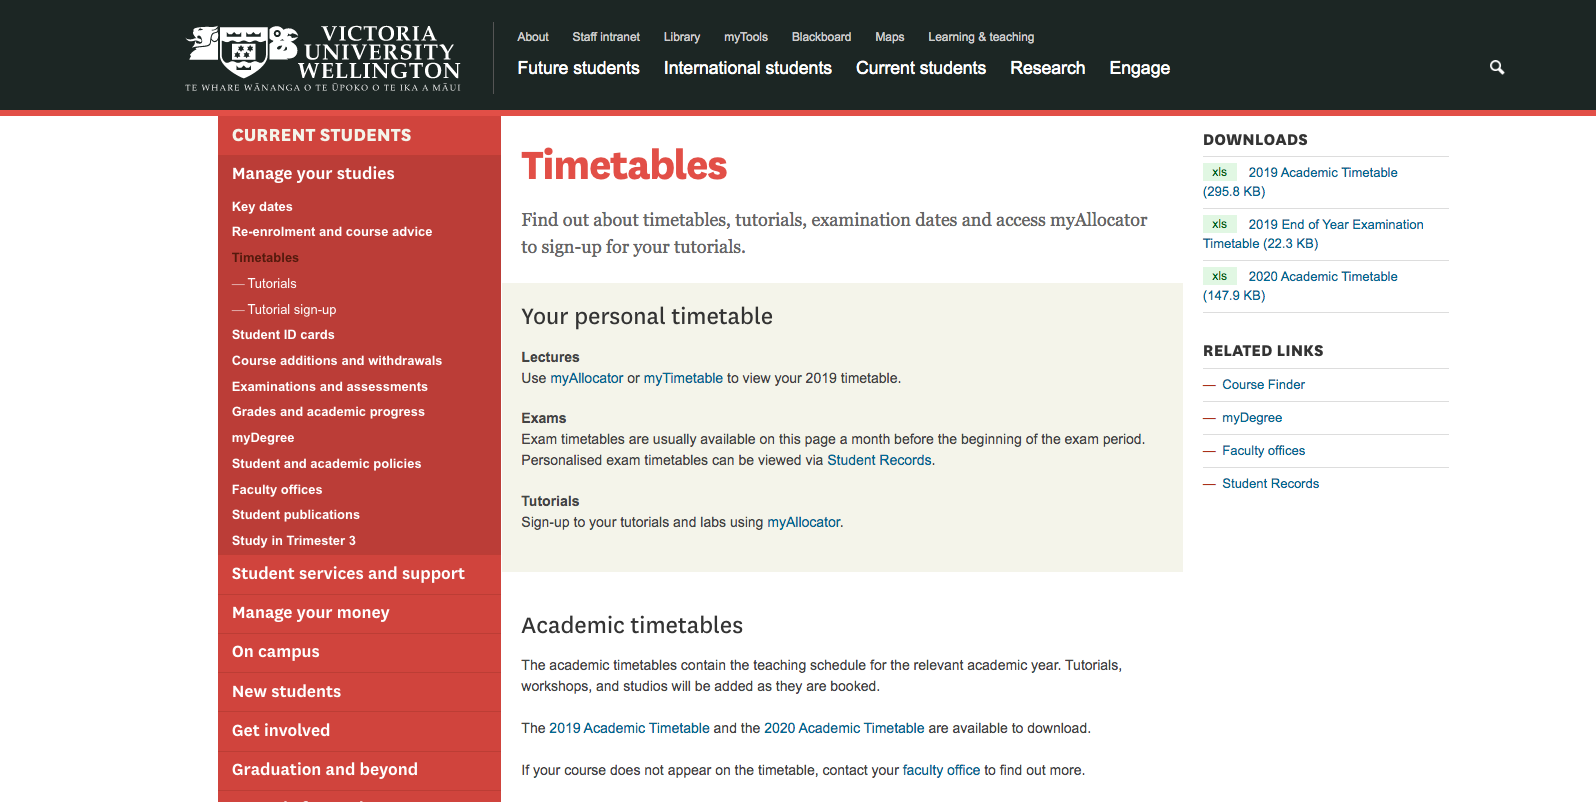This screenshot has width=1596, height=802.
Task: Select Research navigation item
Action: click(x=1047, y=68)
